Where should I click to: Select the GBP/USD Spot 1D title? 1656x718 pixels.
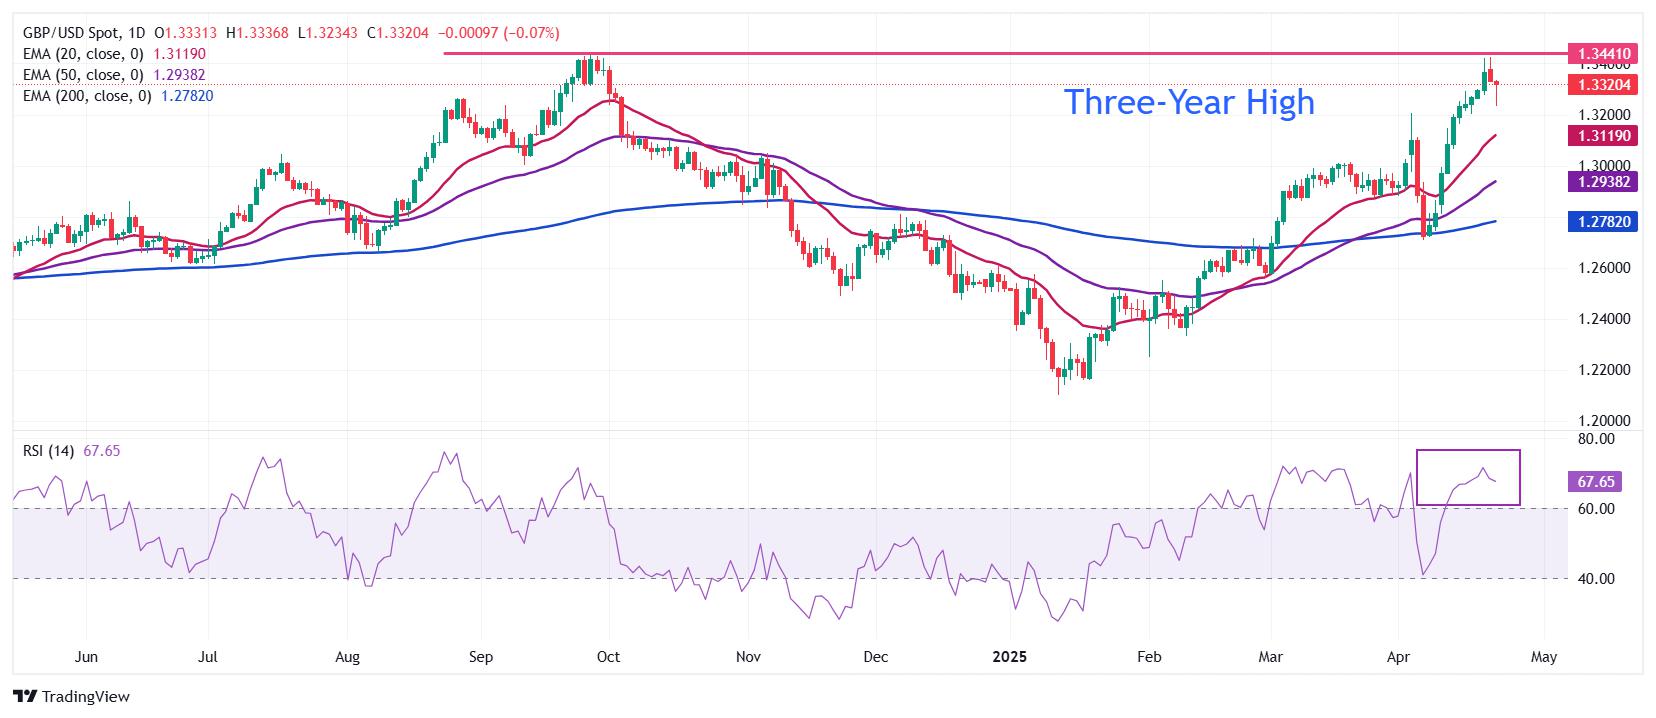point(85,33)
